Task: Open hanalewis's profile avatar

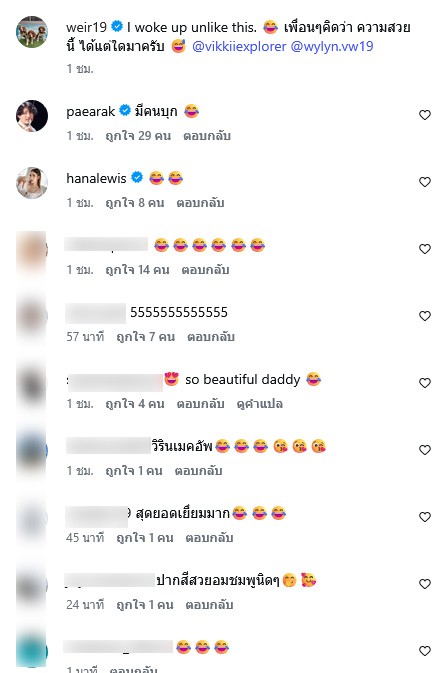Action: tap(32, 183)
